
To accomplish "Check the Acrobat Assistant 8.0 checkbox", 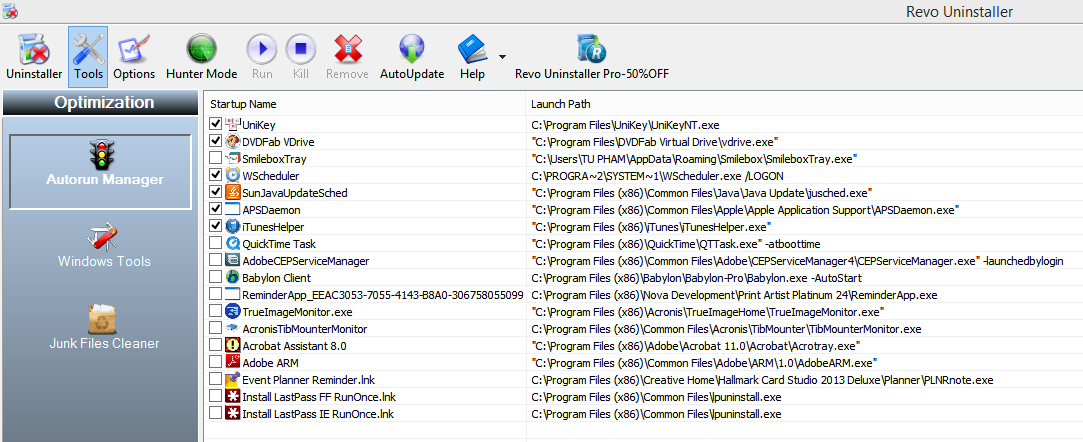I will click(215, 346).
